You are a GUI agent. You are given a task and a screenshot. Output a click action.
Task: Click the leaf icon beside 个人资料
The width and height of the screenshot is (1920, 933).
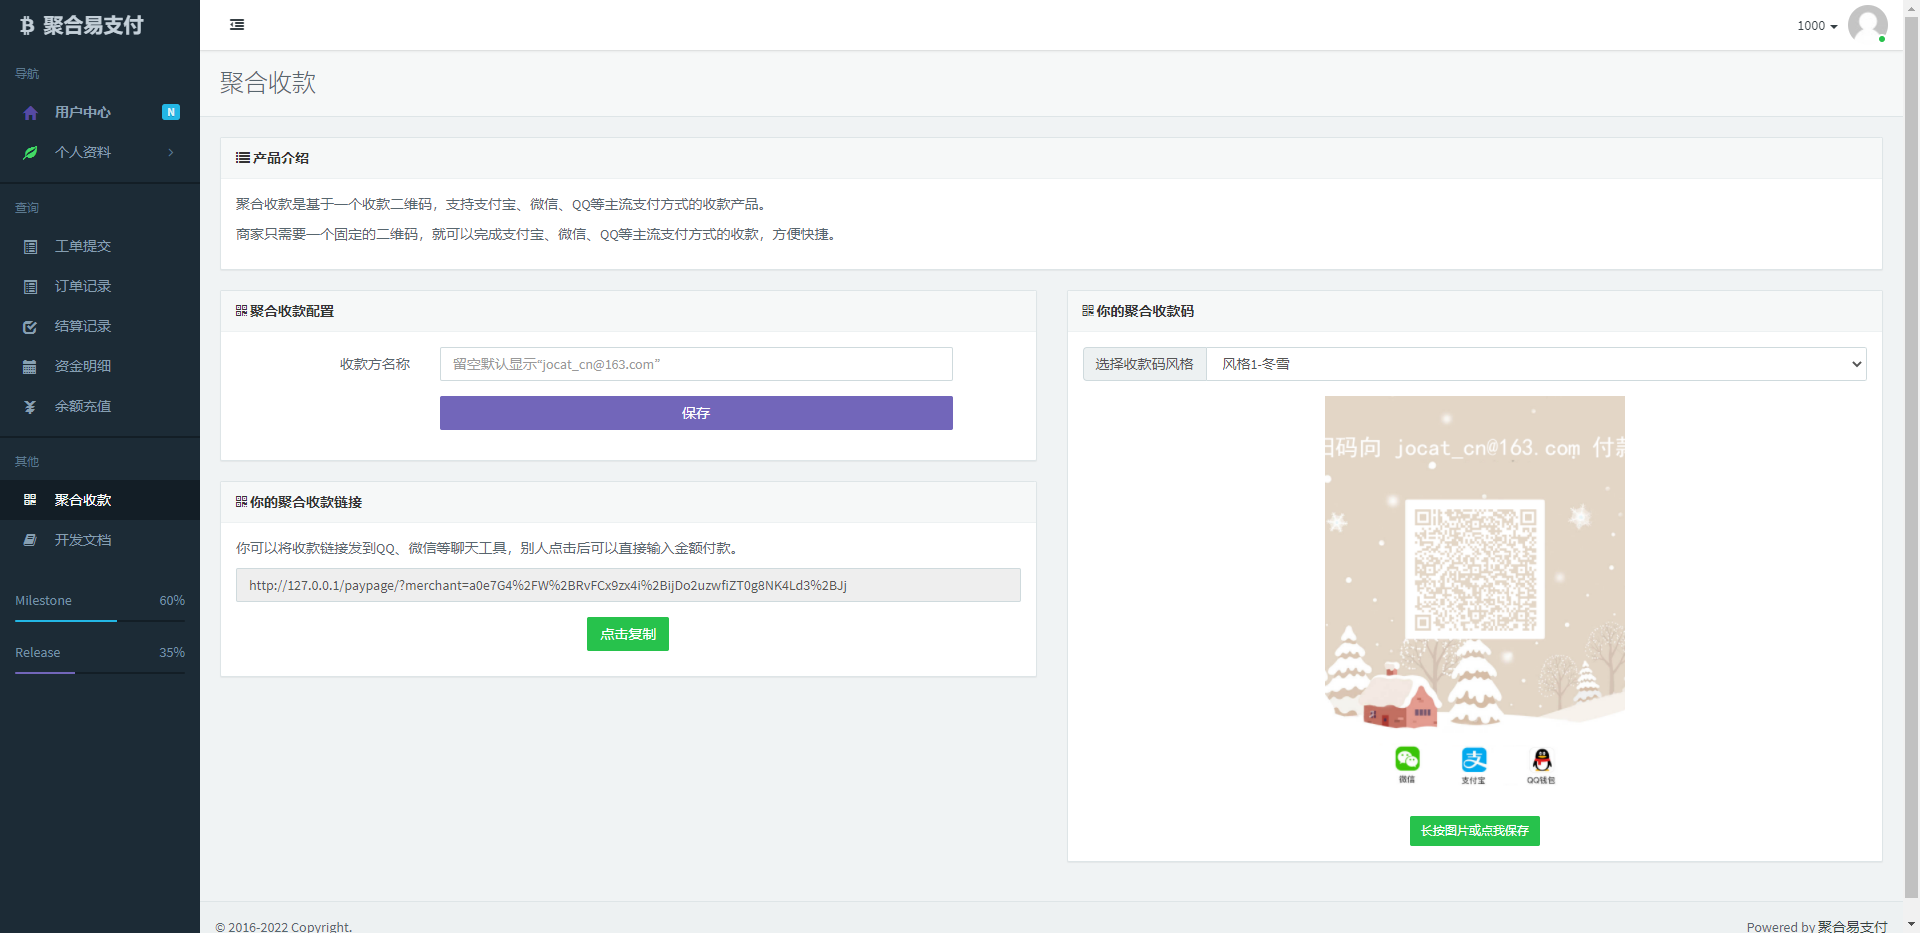pos(30,153)
